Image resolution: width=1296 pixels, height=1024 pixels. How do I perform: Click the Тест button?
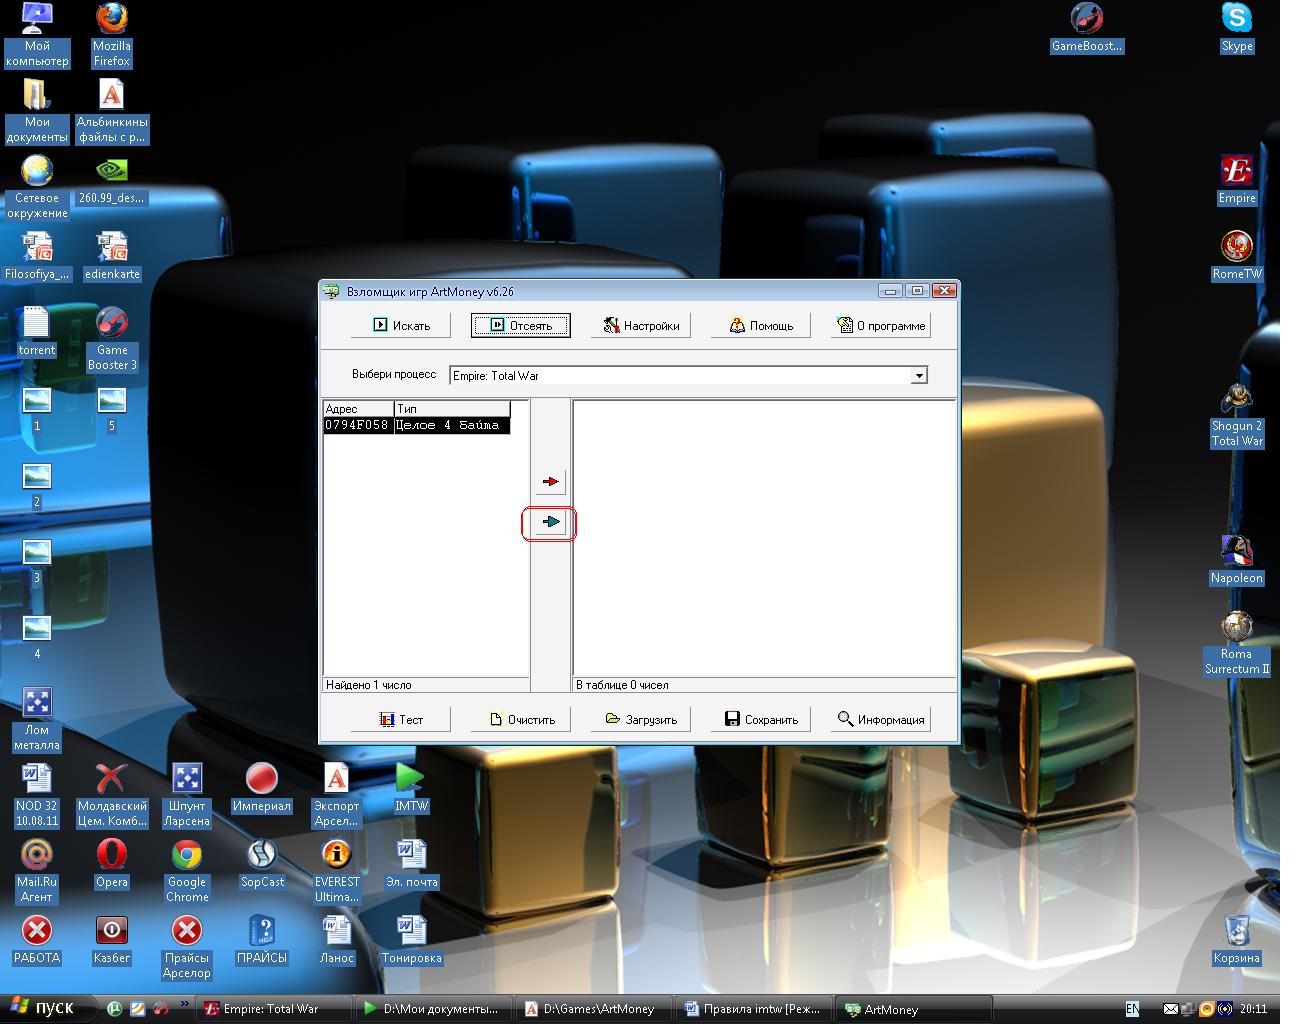point(401,719)
